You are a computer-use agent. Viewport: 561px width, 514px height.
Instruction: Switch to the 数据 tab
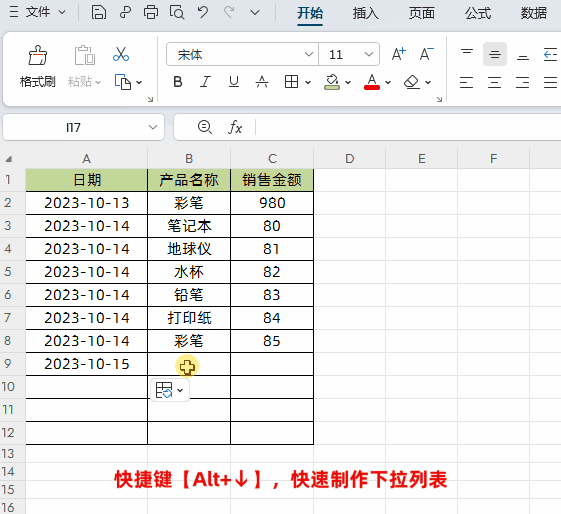point(533,13)
